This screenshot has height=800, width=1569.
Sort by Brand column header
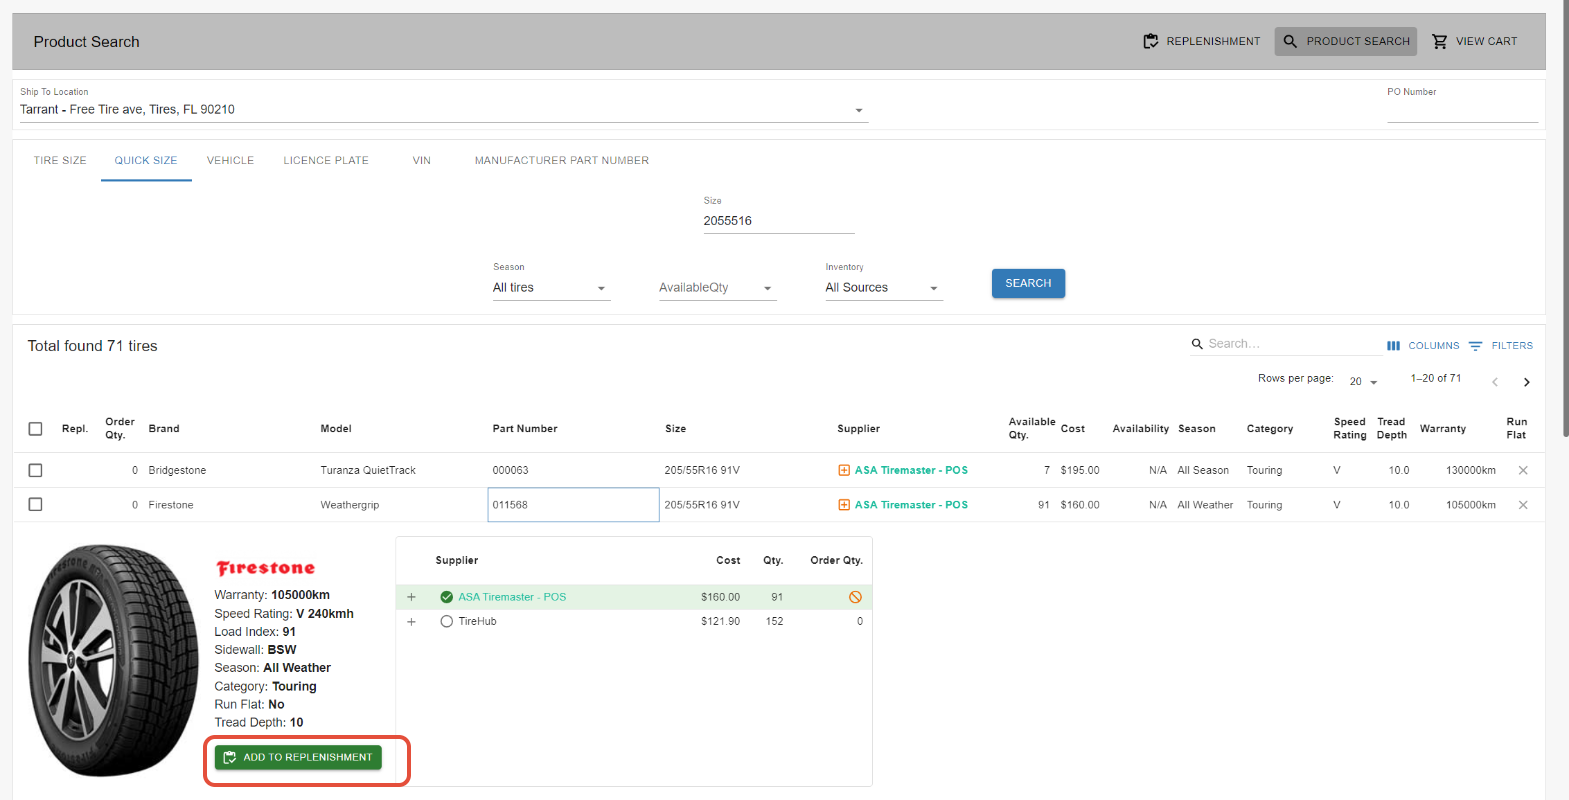coord(164,429)
